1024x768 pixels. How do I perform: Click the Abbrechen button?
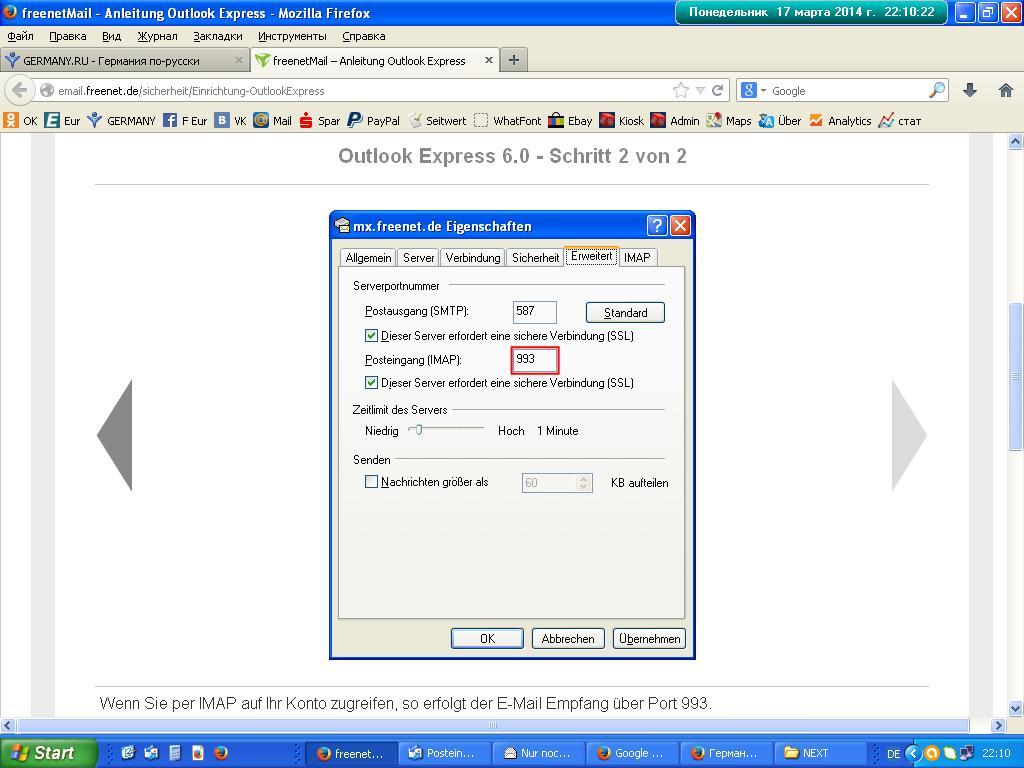pyautogui.click(x=568, y=639)
